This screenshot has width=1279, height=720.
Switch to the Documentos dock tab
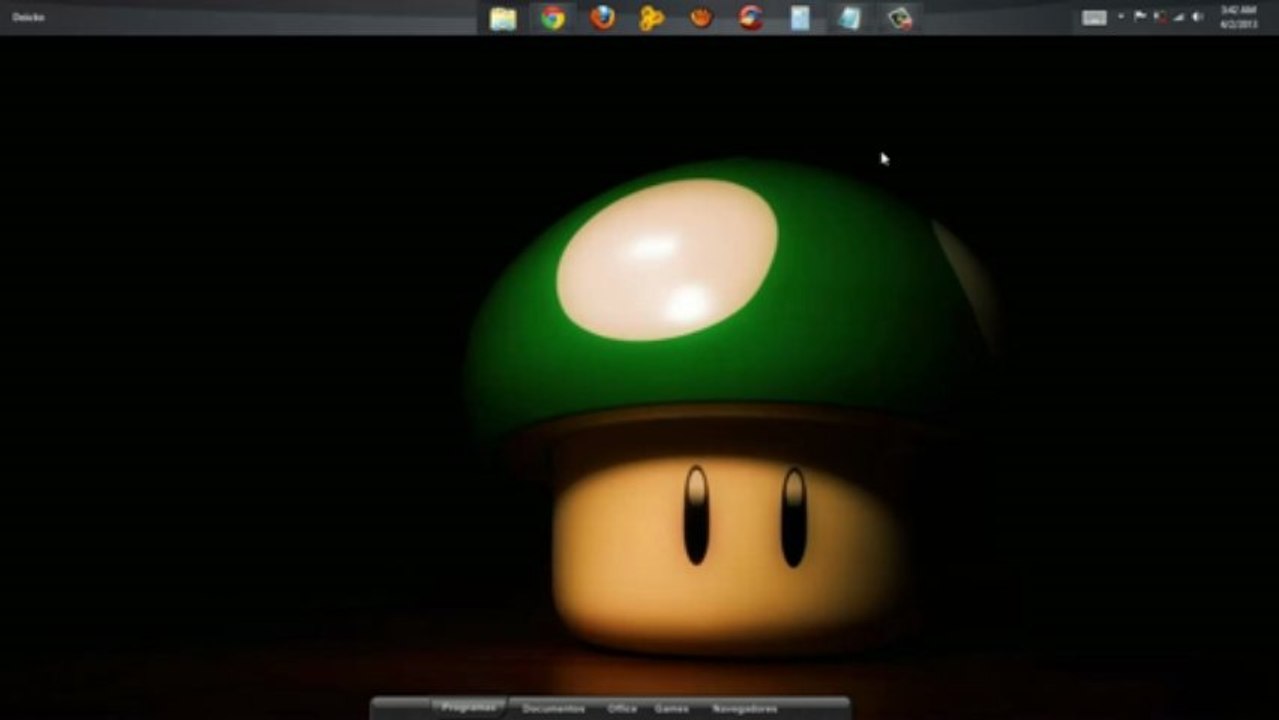[x=553, y=708]
